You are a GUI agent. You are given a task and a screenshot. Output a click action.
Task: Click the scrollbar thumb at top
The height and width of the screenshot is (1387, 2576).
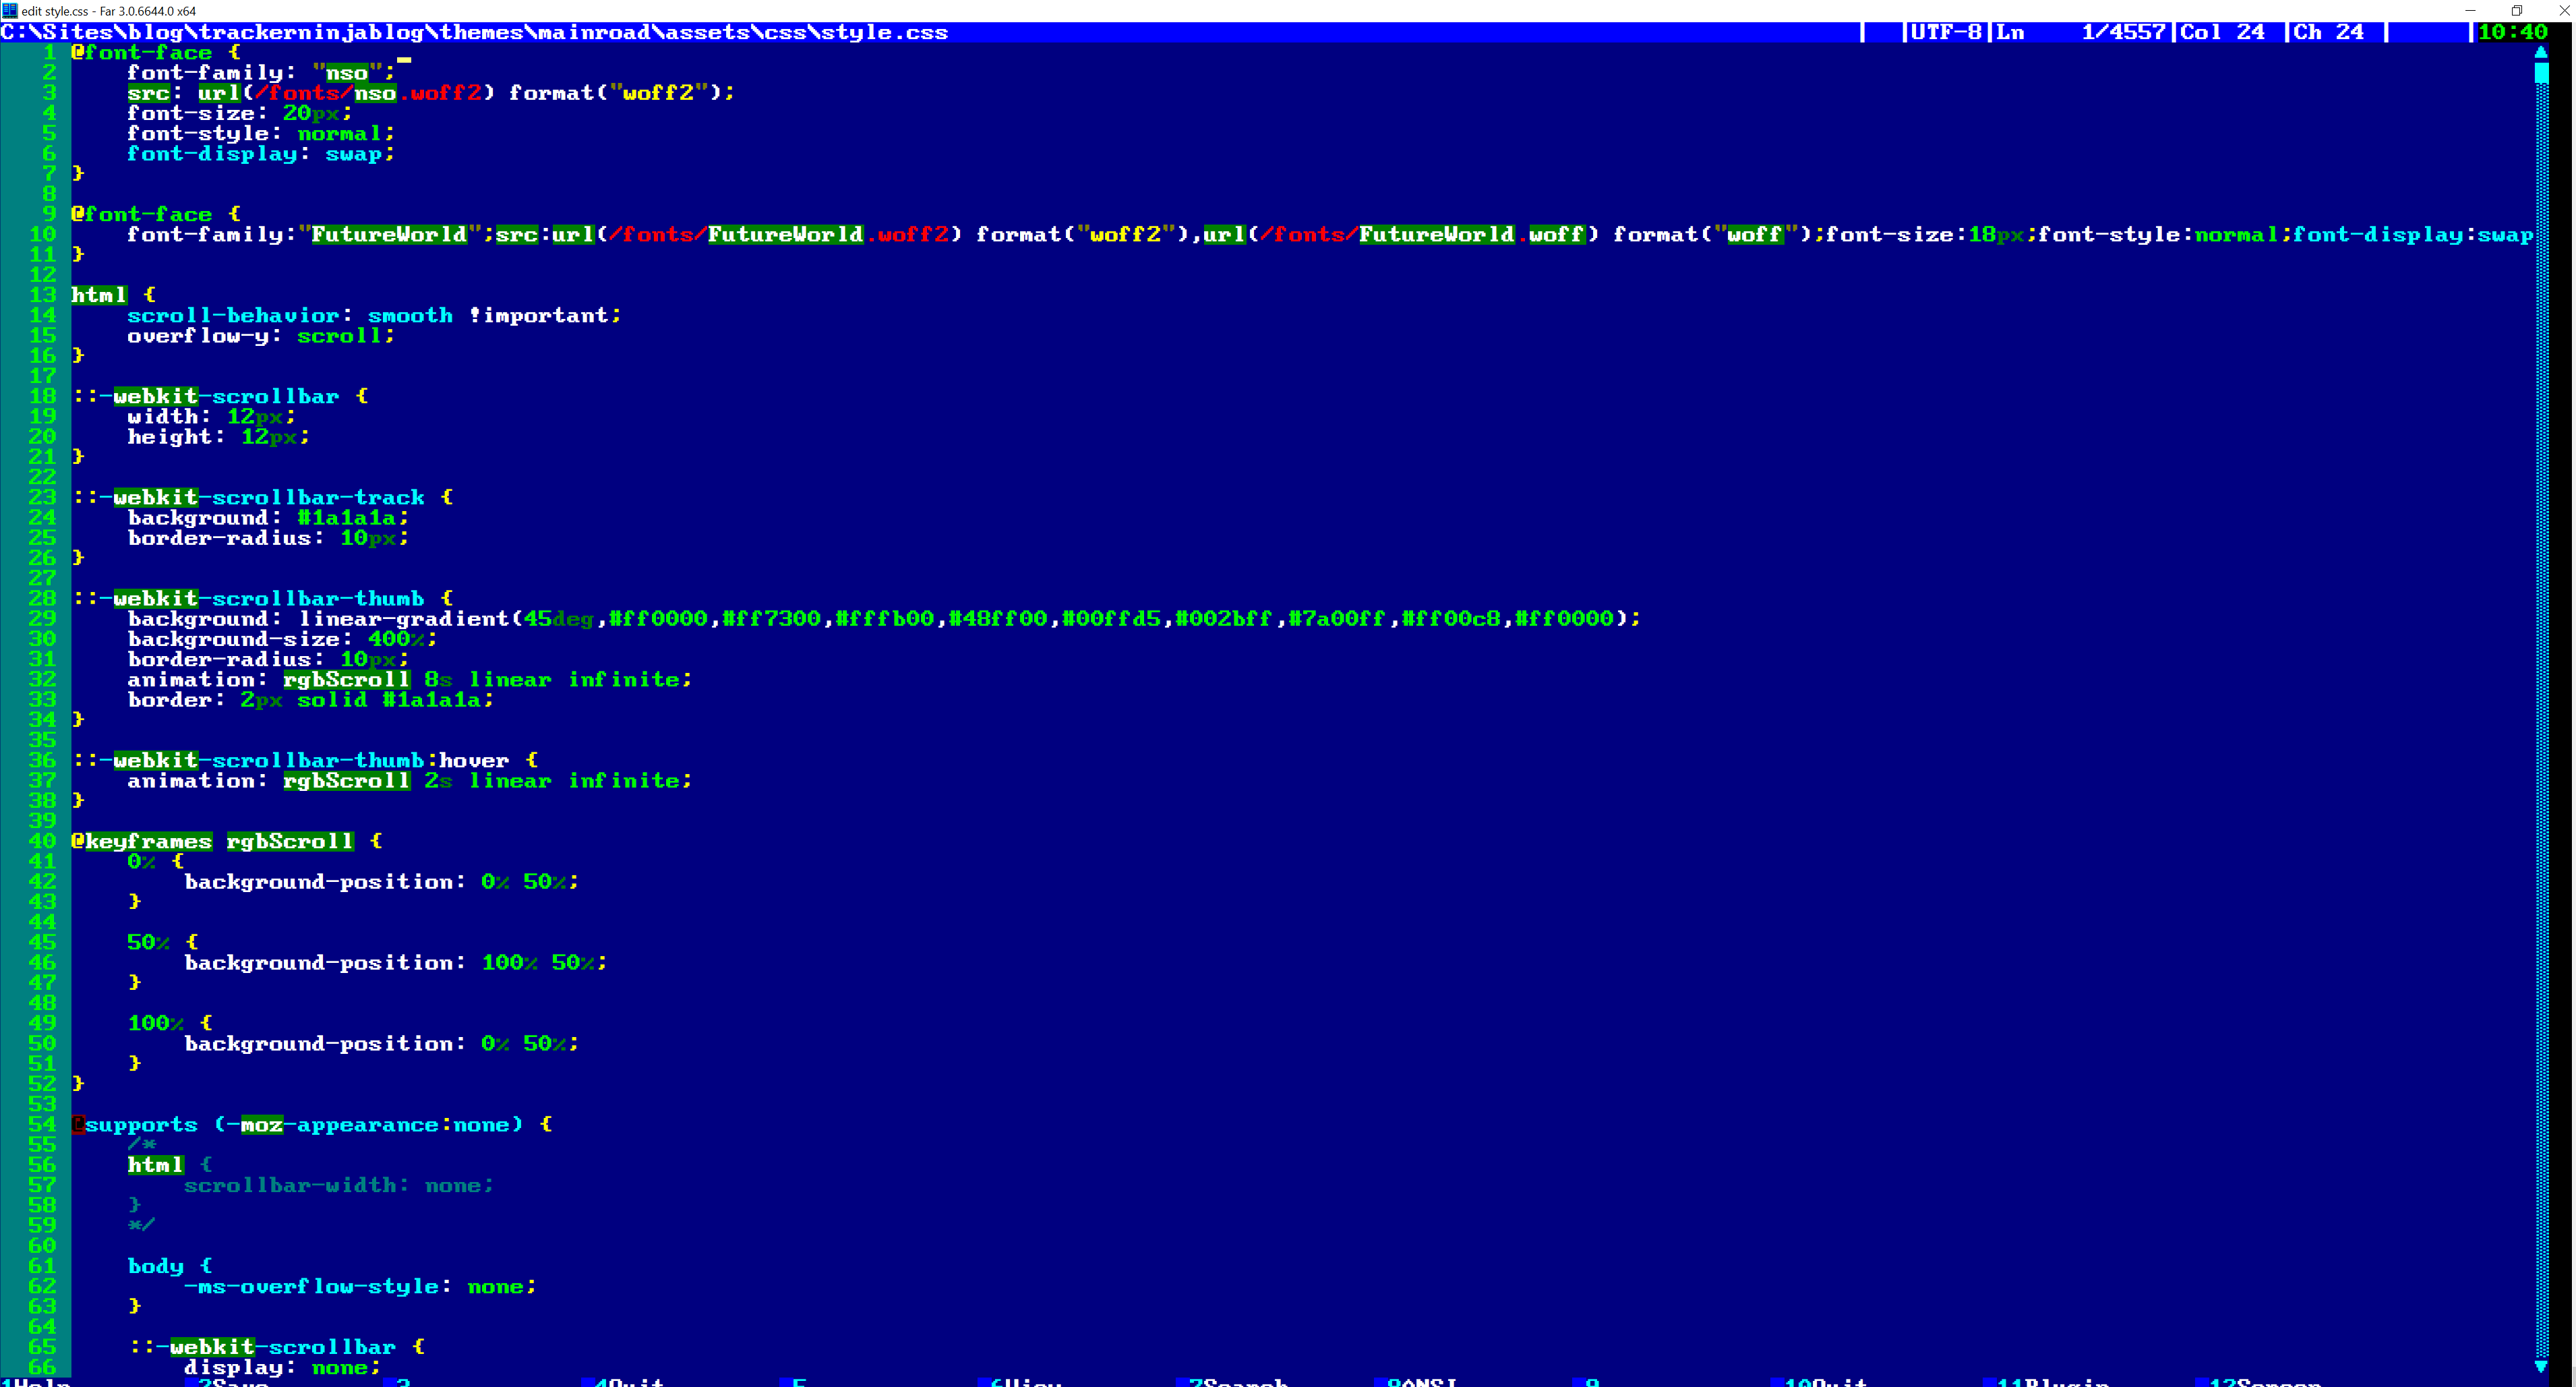point(2541,73)
